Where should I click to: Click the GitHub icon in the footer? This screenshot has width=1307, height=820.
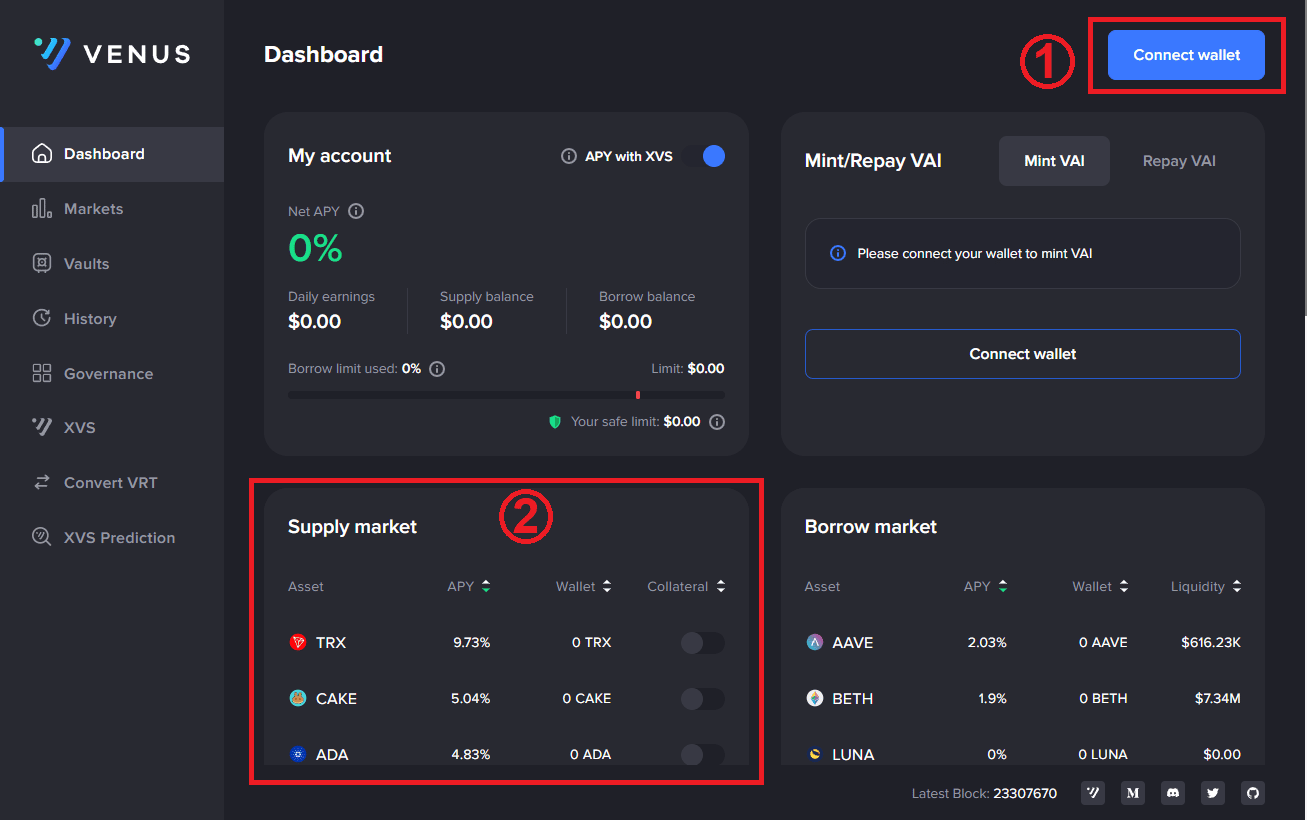[x=1252, y=793]
